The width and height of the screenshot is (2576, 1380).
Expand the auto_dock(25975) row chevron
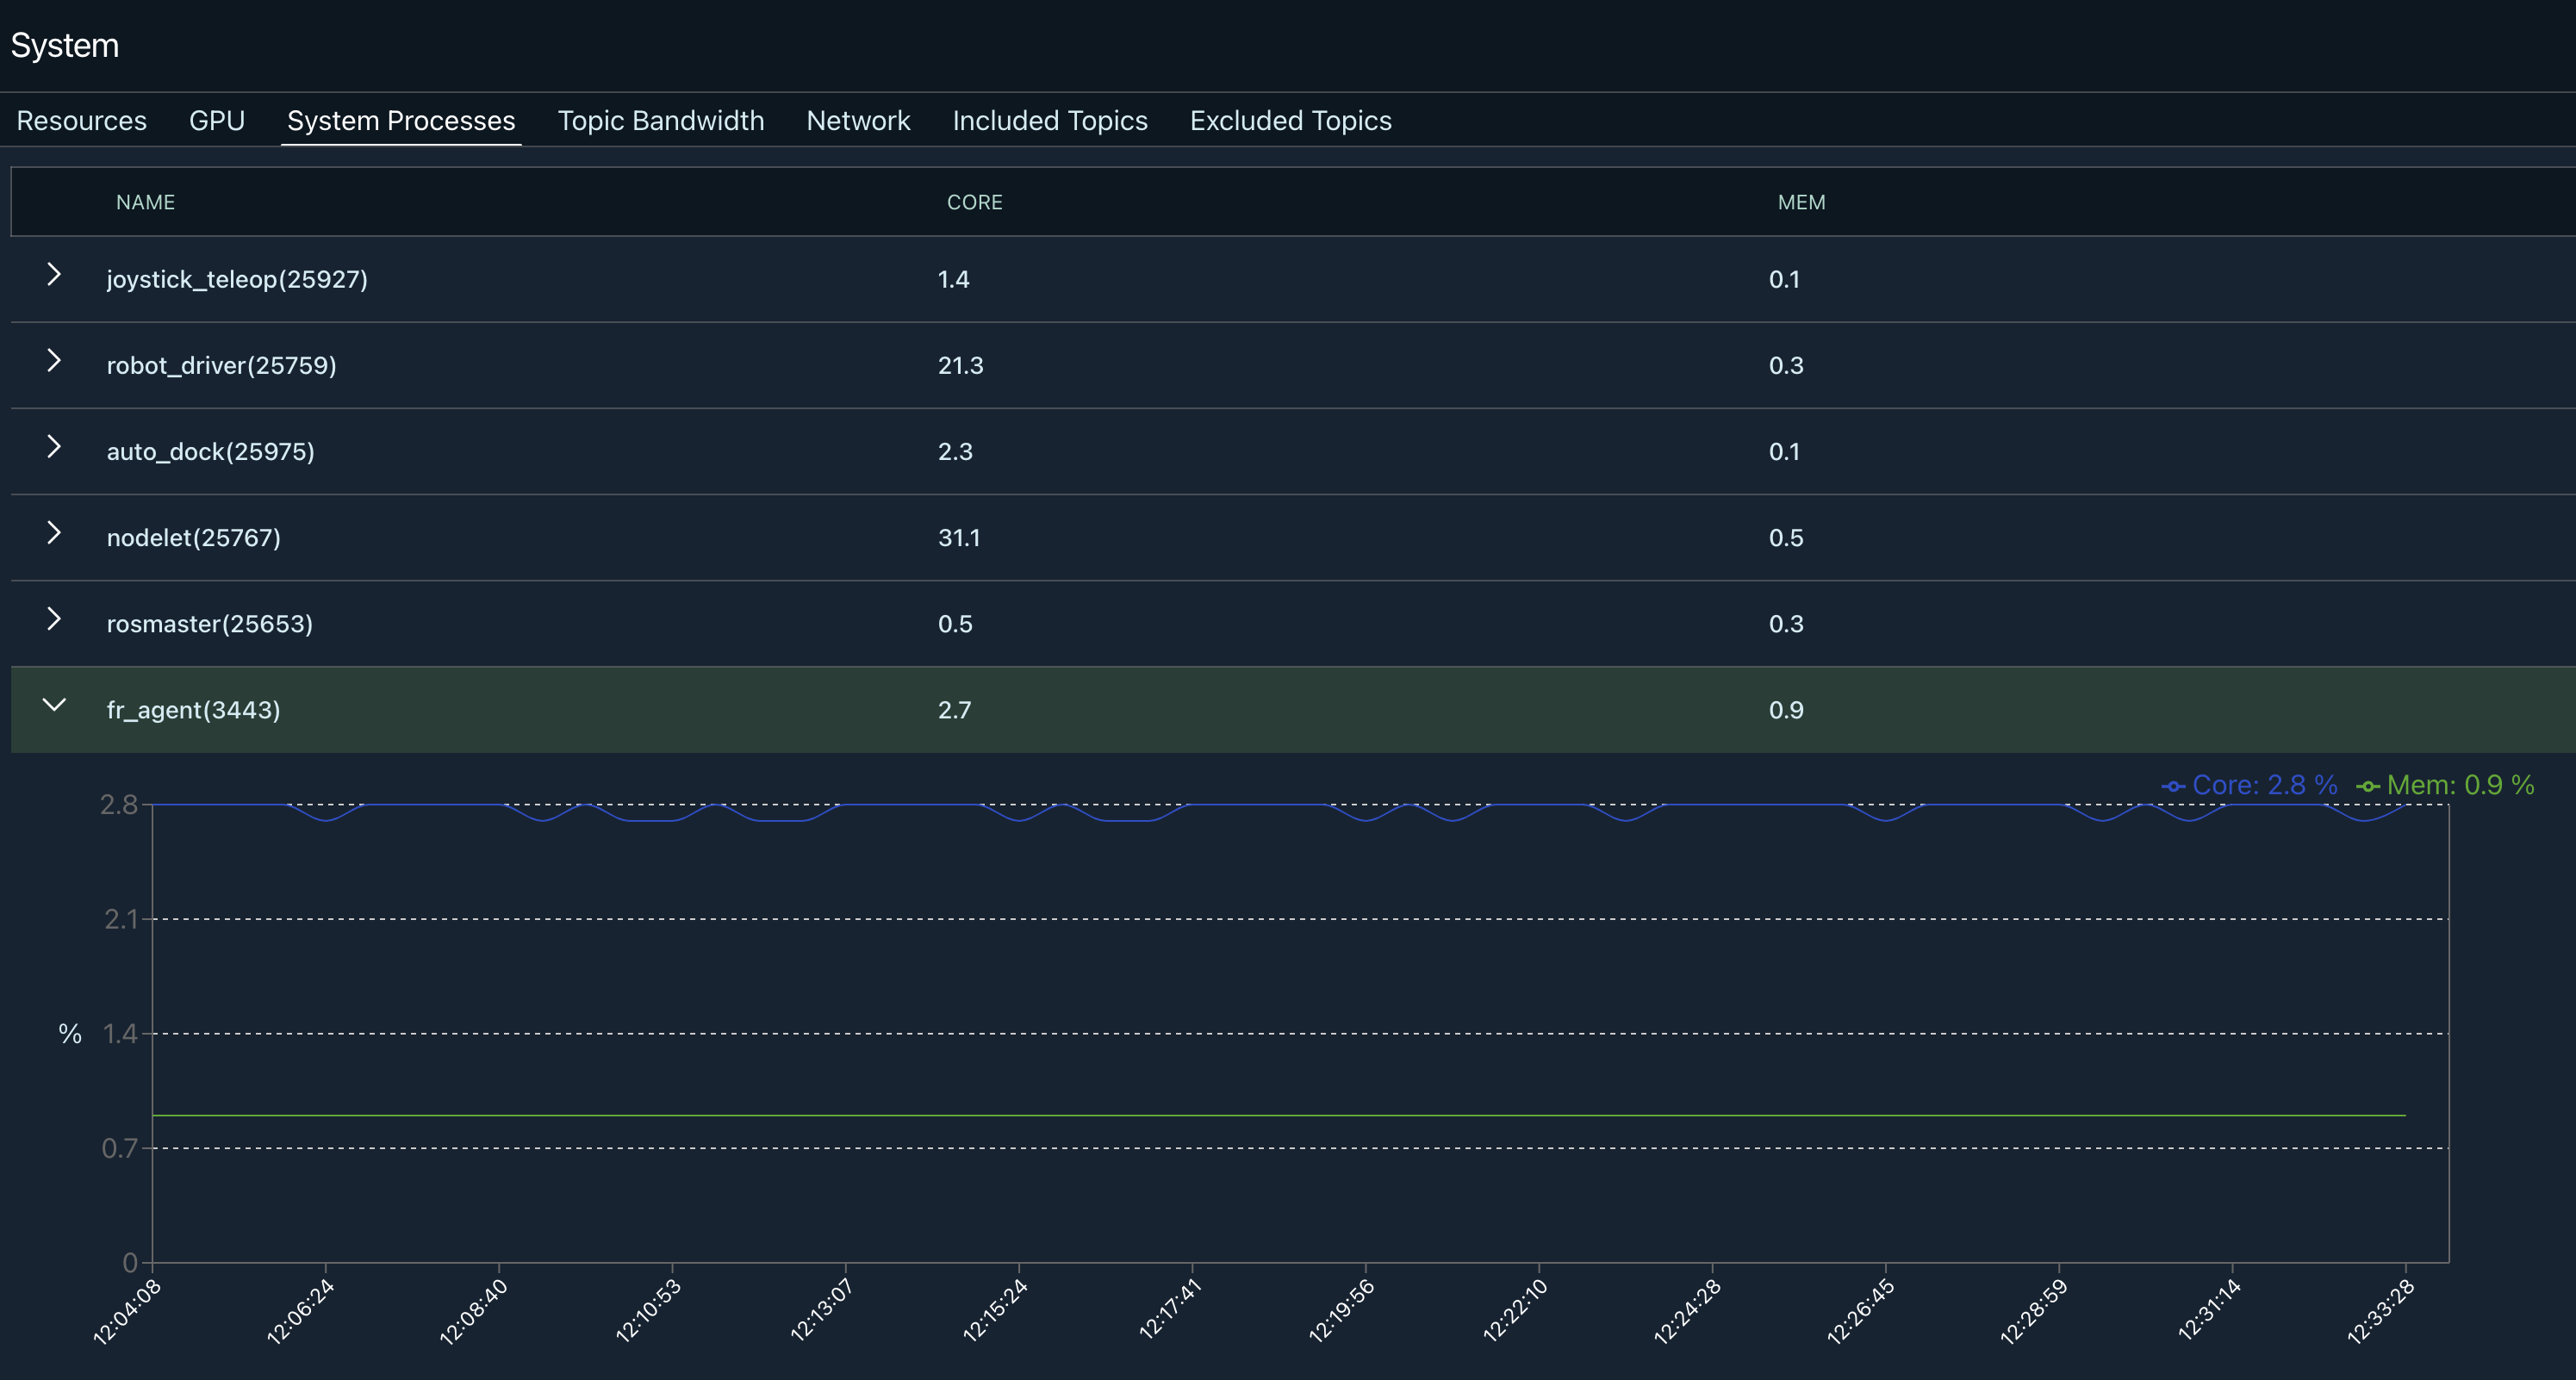pos(54,447)
